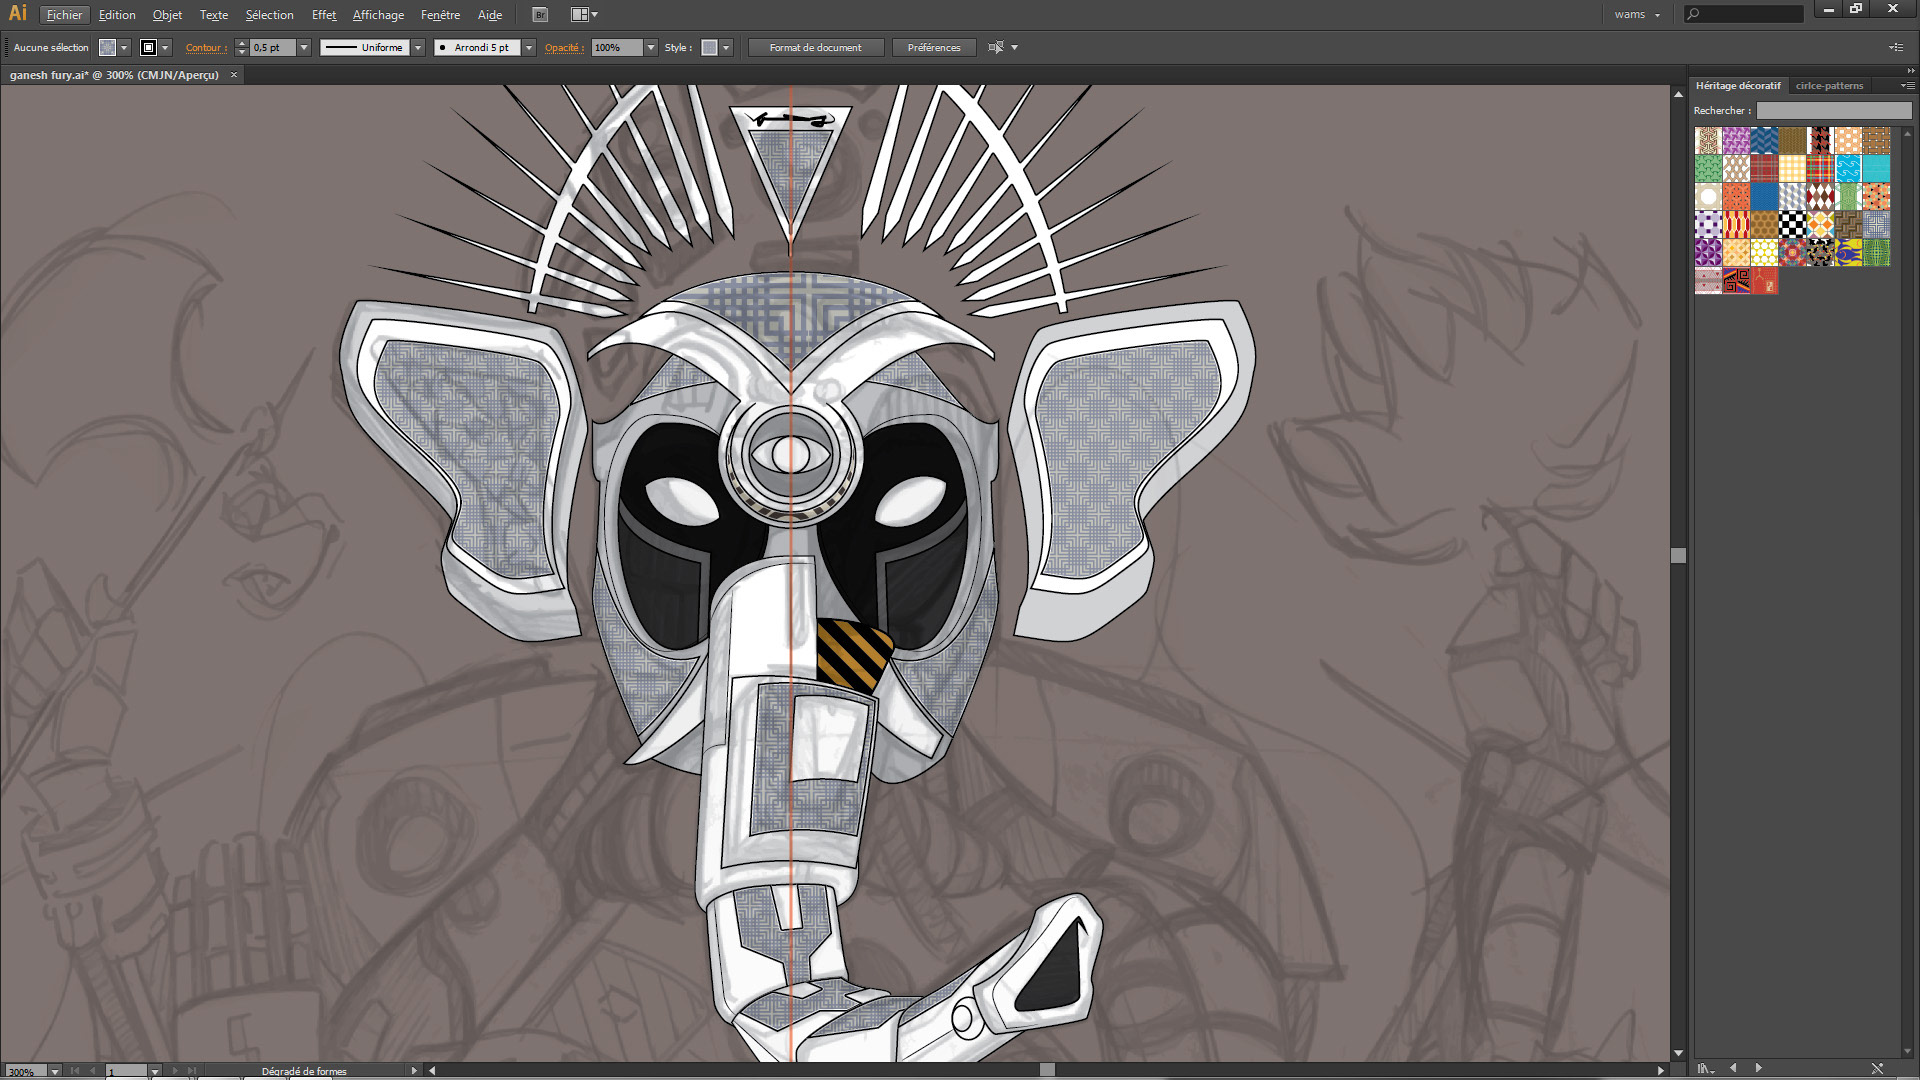This screenshot has height=1080, width=1920.
Task: Collapse the swatch panel with the double arrows
Action: pos(1910,71)
